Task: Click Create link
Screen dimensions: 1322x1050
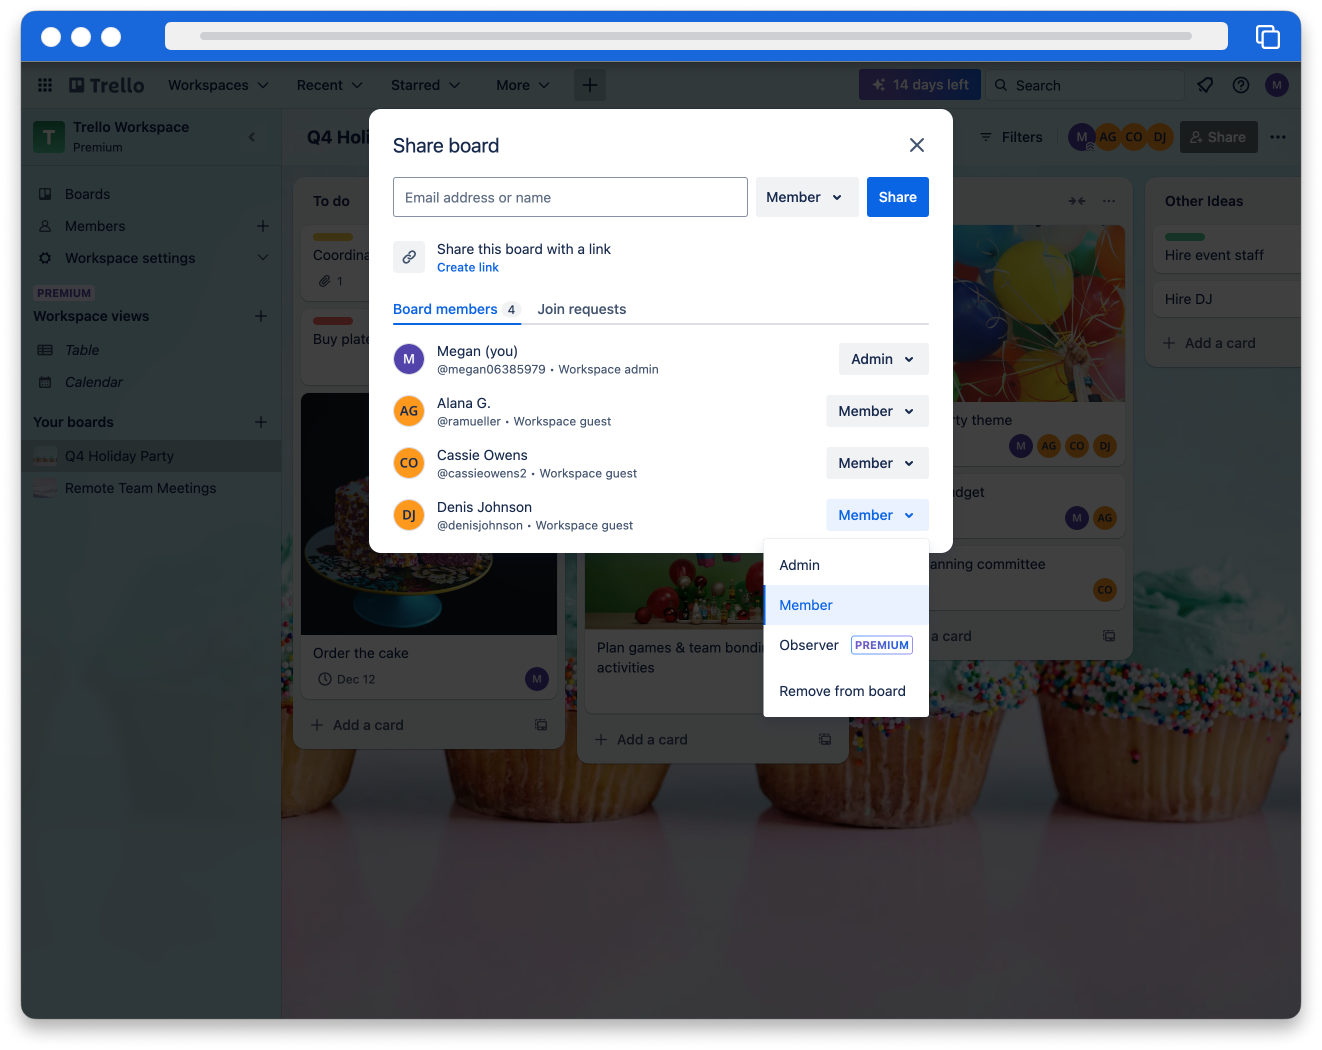Action: tap(468, 267)
